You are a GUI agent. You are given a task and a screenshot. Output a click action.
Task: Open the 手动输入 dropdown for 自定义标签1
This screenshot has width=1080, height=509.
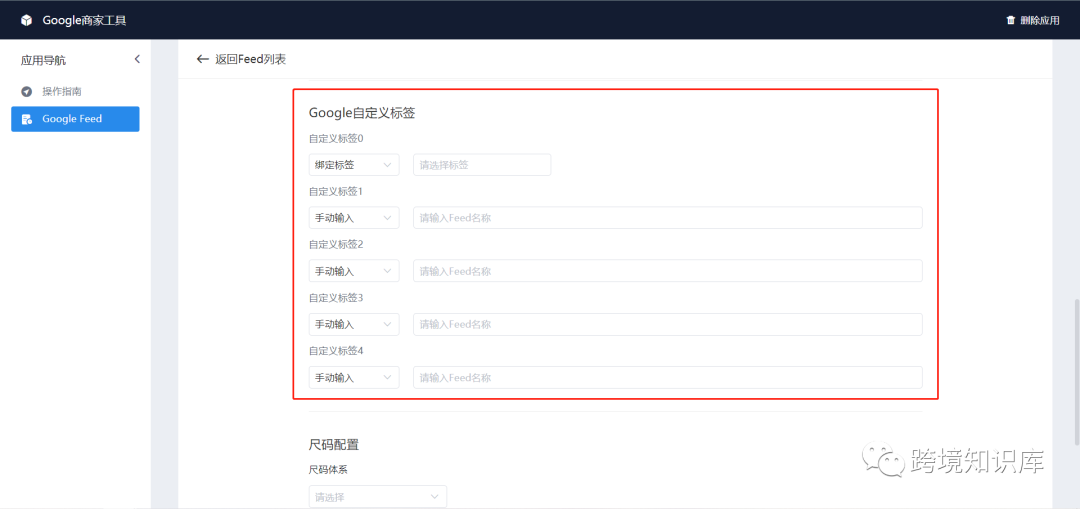click(354, 218)
